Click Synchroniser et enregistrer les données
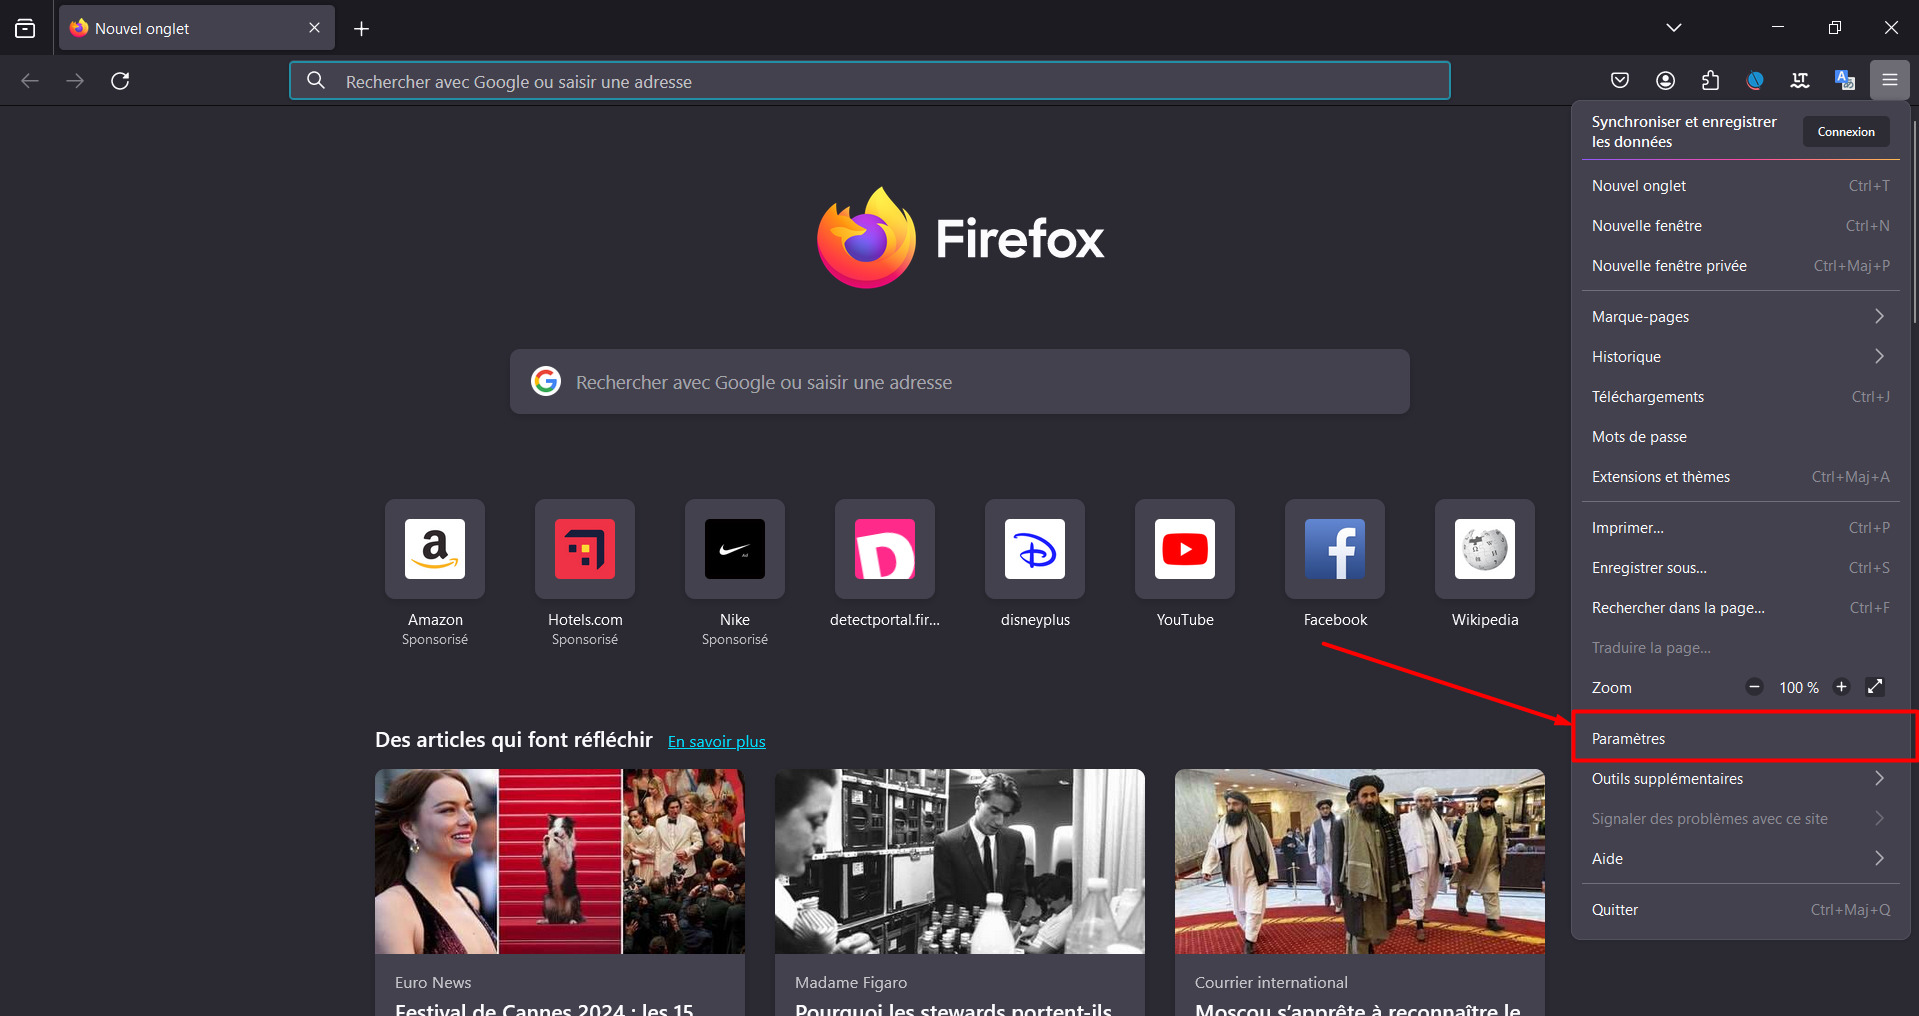 [x=1684, y=132]
